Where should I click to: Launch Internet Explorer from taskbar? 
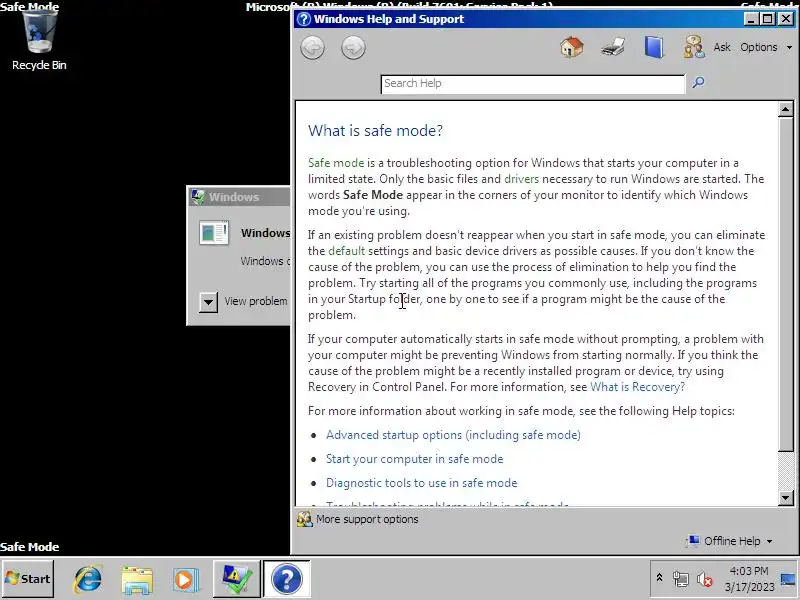point(88,579)
